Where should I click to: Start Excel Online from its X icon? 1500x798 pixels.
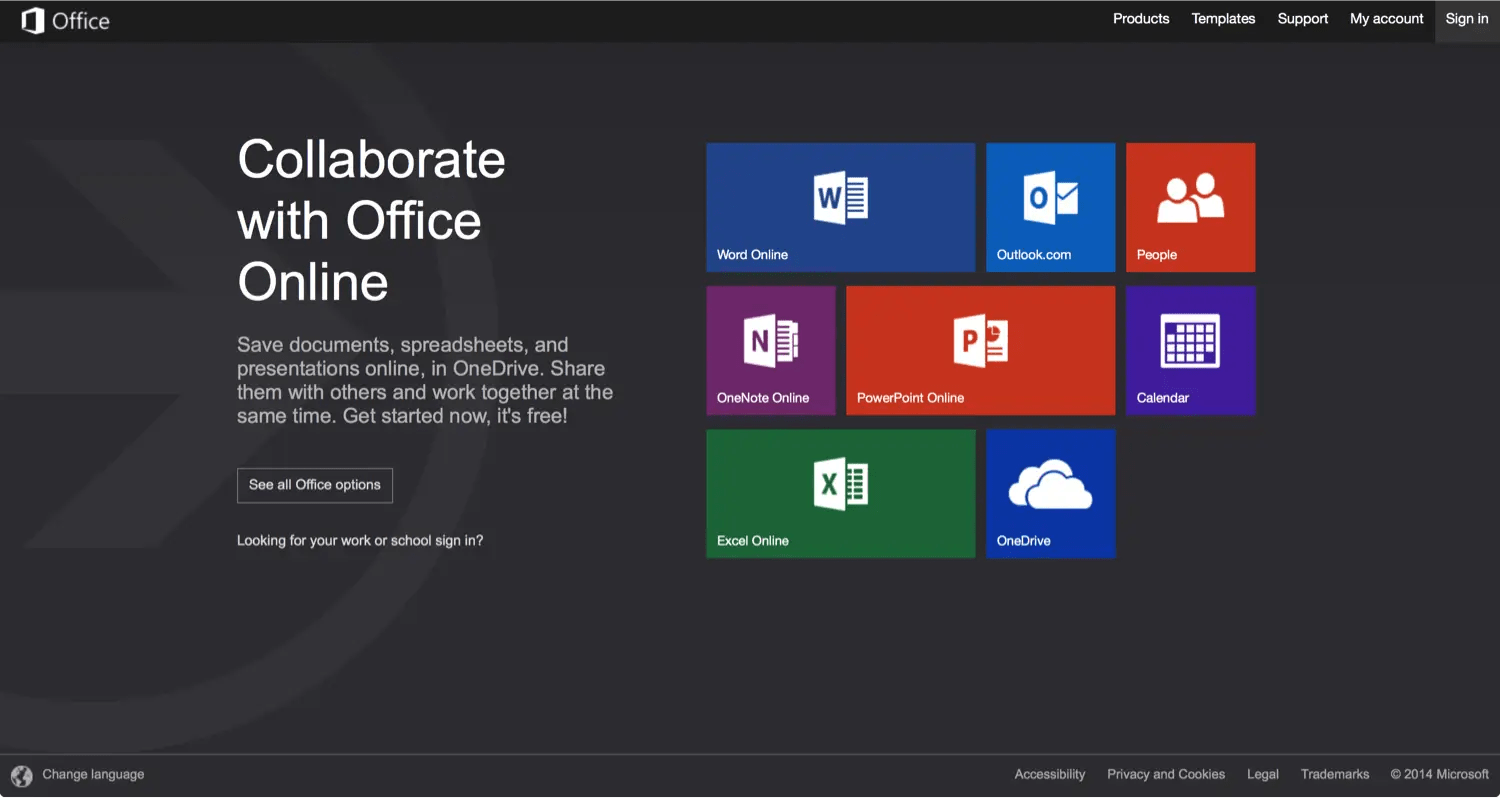[841, 484]
